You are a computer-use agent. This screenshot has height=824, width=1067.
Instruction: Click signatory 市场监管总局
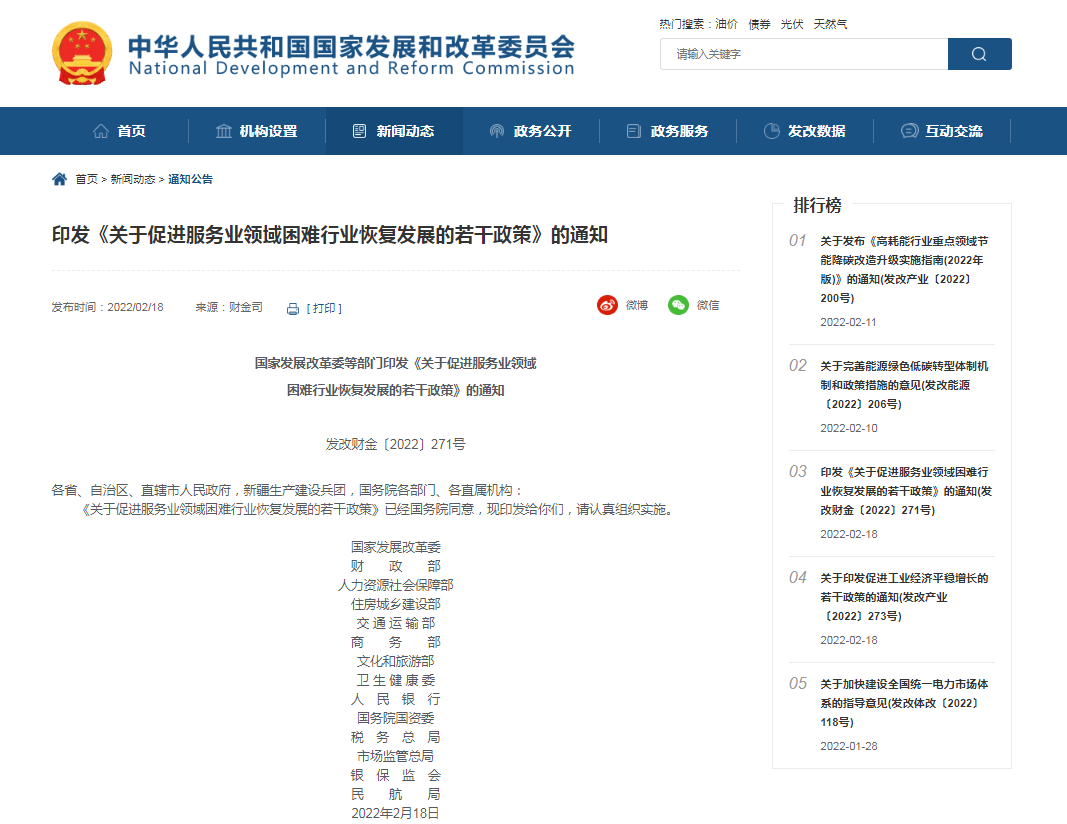point(395,757)
